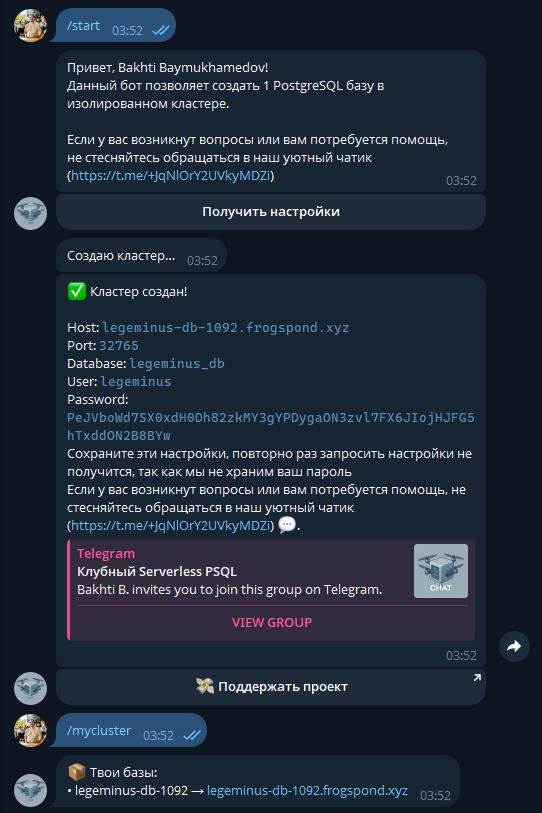
Task: Click the bot avatar beside Твои базы message
Action: tap(30, 790)
